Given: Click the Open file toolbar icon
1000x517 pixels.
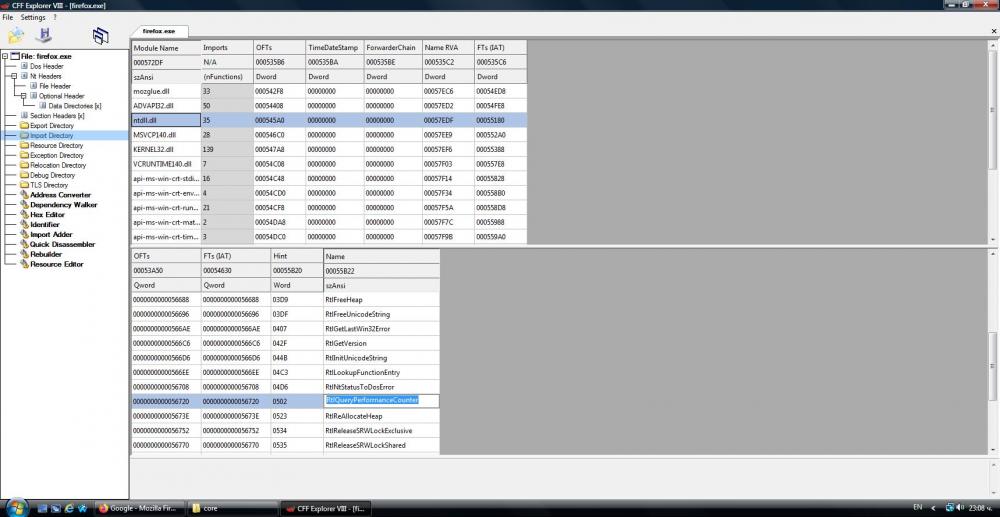Looking at the screenshot, I should coord(17,35).
